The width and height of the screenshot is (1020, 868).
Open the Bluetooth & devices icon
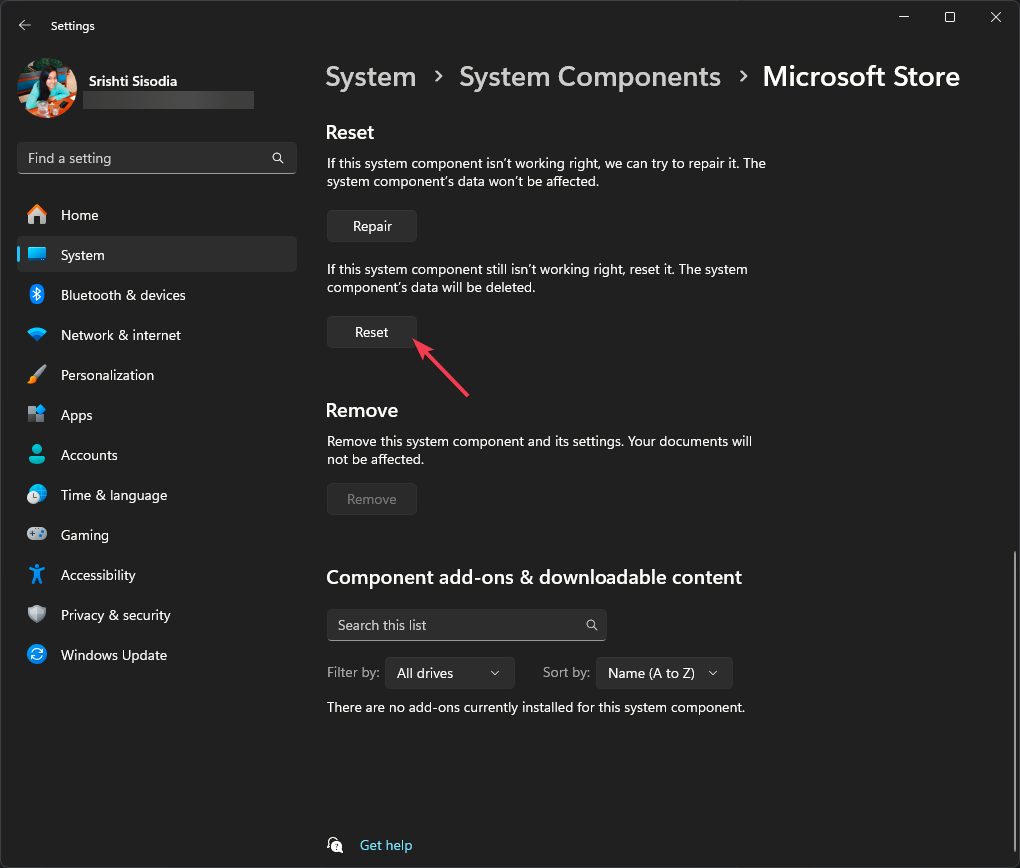(37, 295)
